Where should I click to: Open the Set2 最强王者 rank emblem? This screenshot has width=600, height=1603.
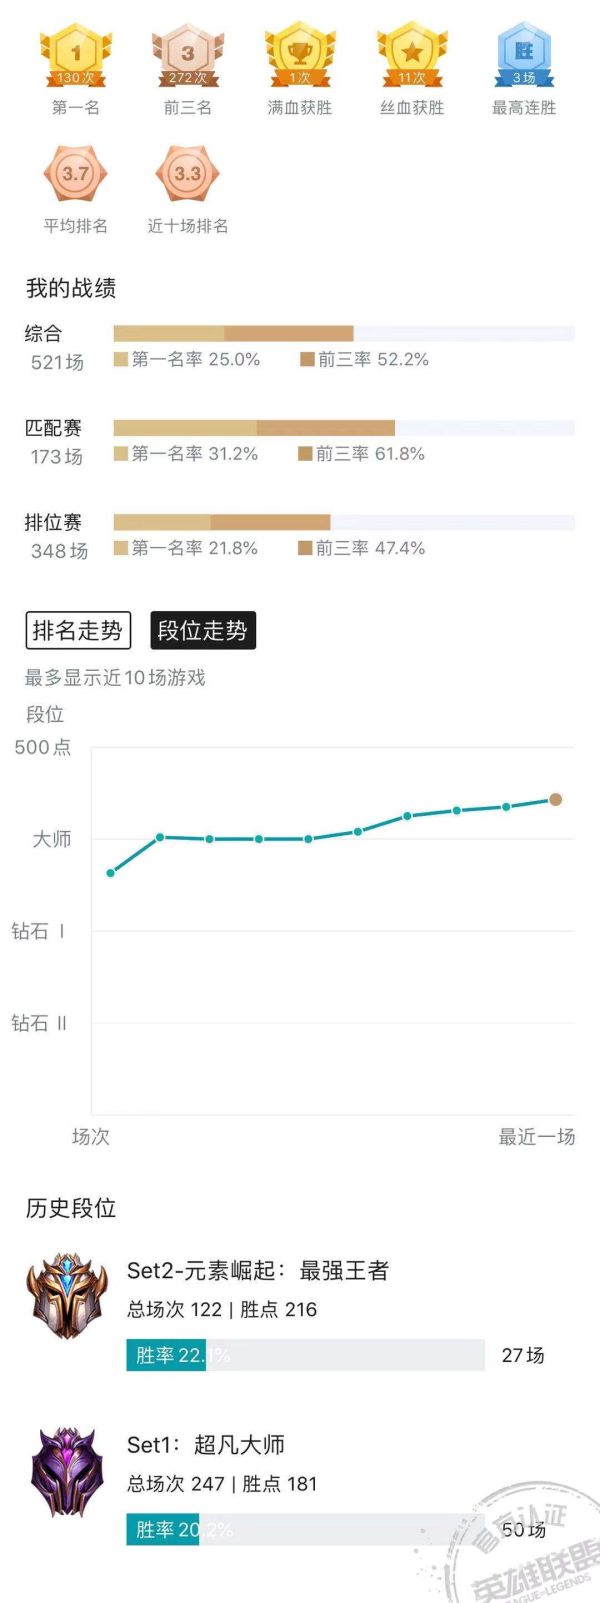point(68,1296)
